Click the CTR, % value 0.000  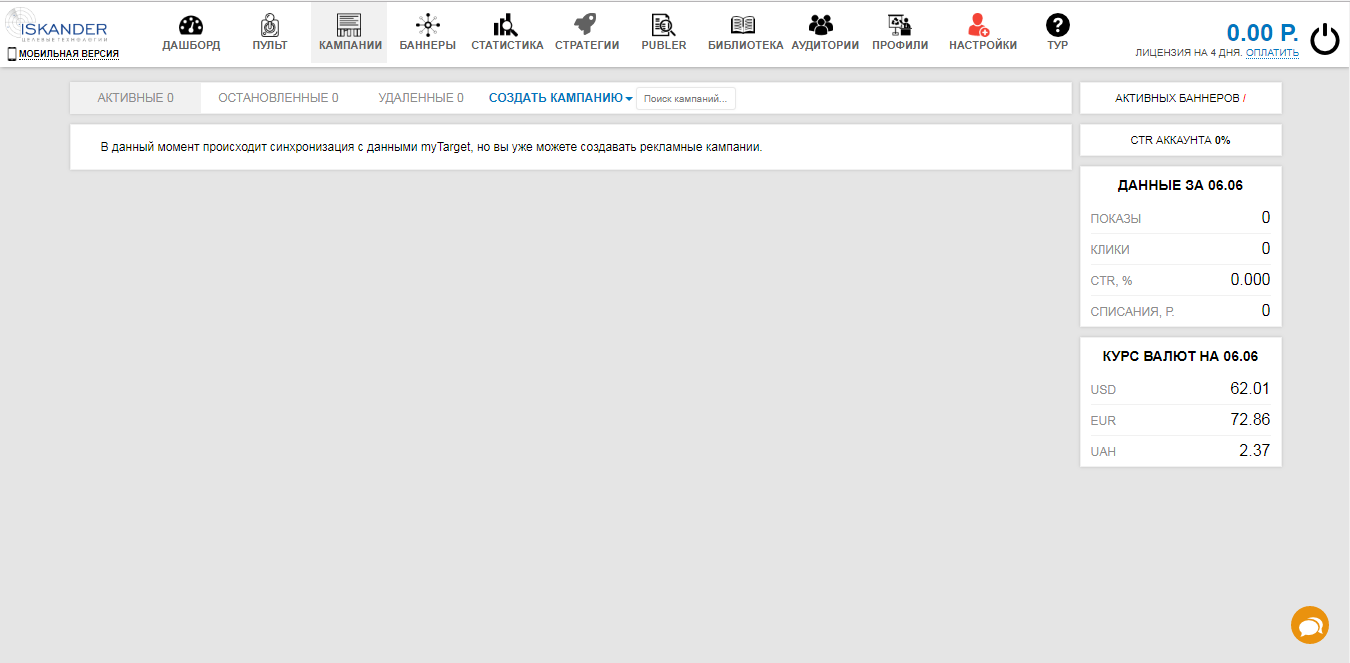(x=1250, y=280)
